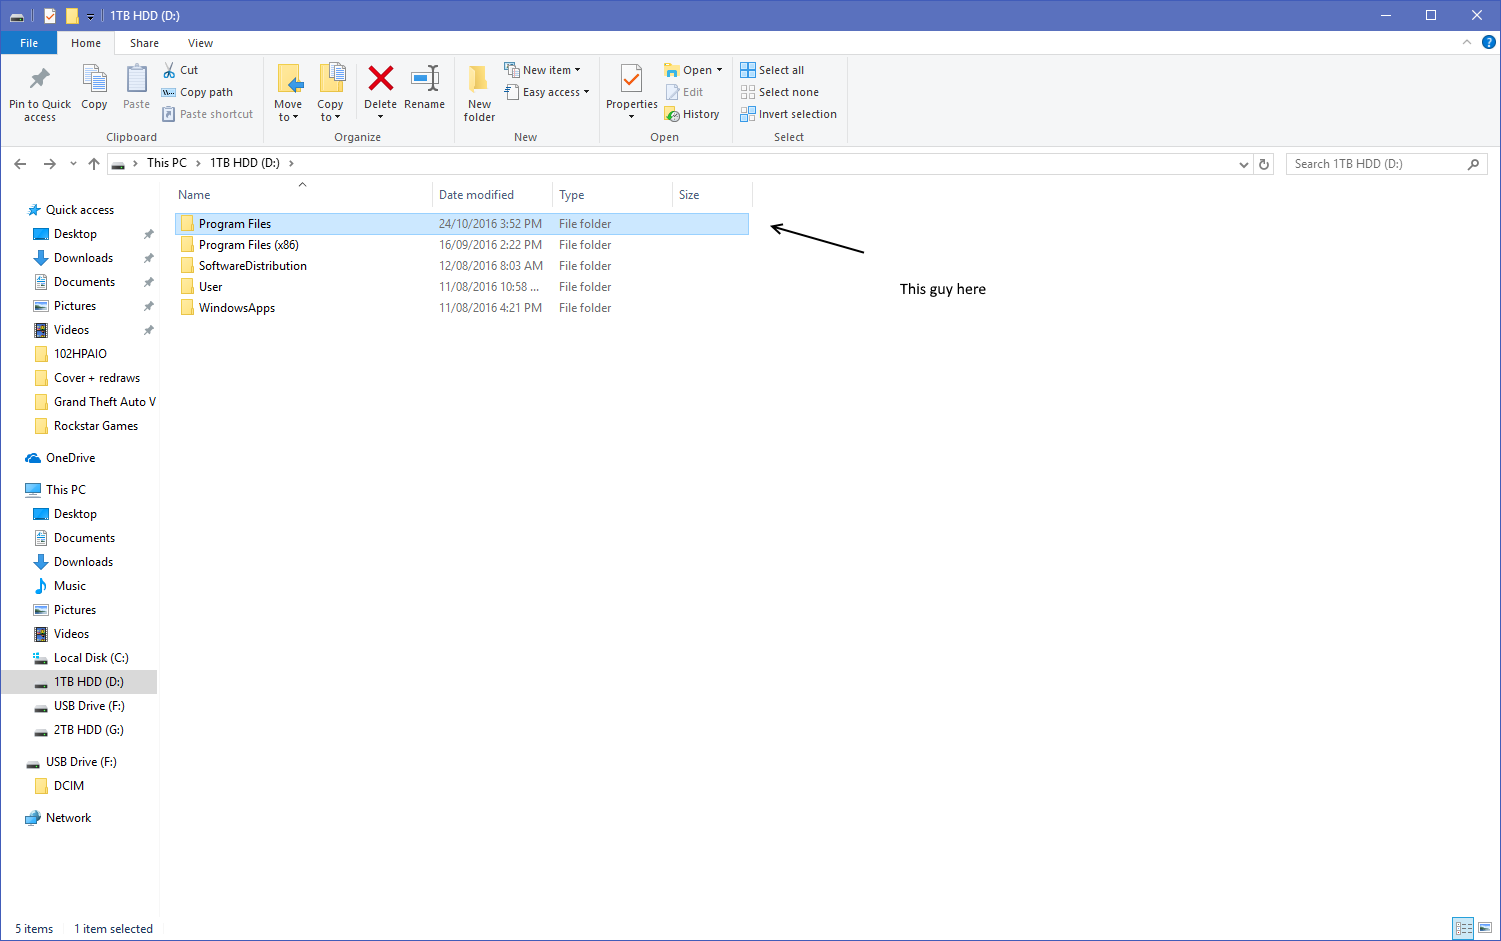Click Invert selection
The width and height of the screenshot is (1501, 941).
coord(788,114)
